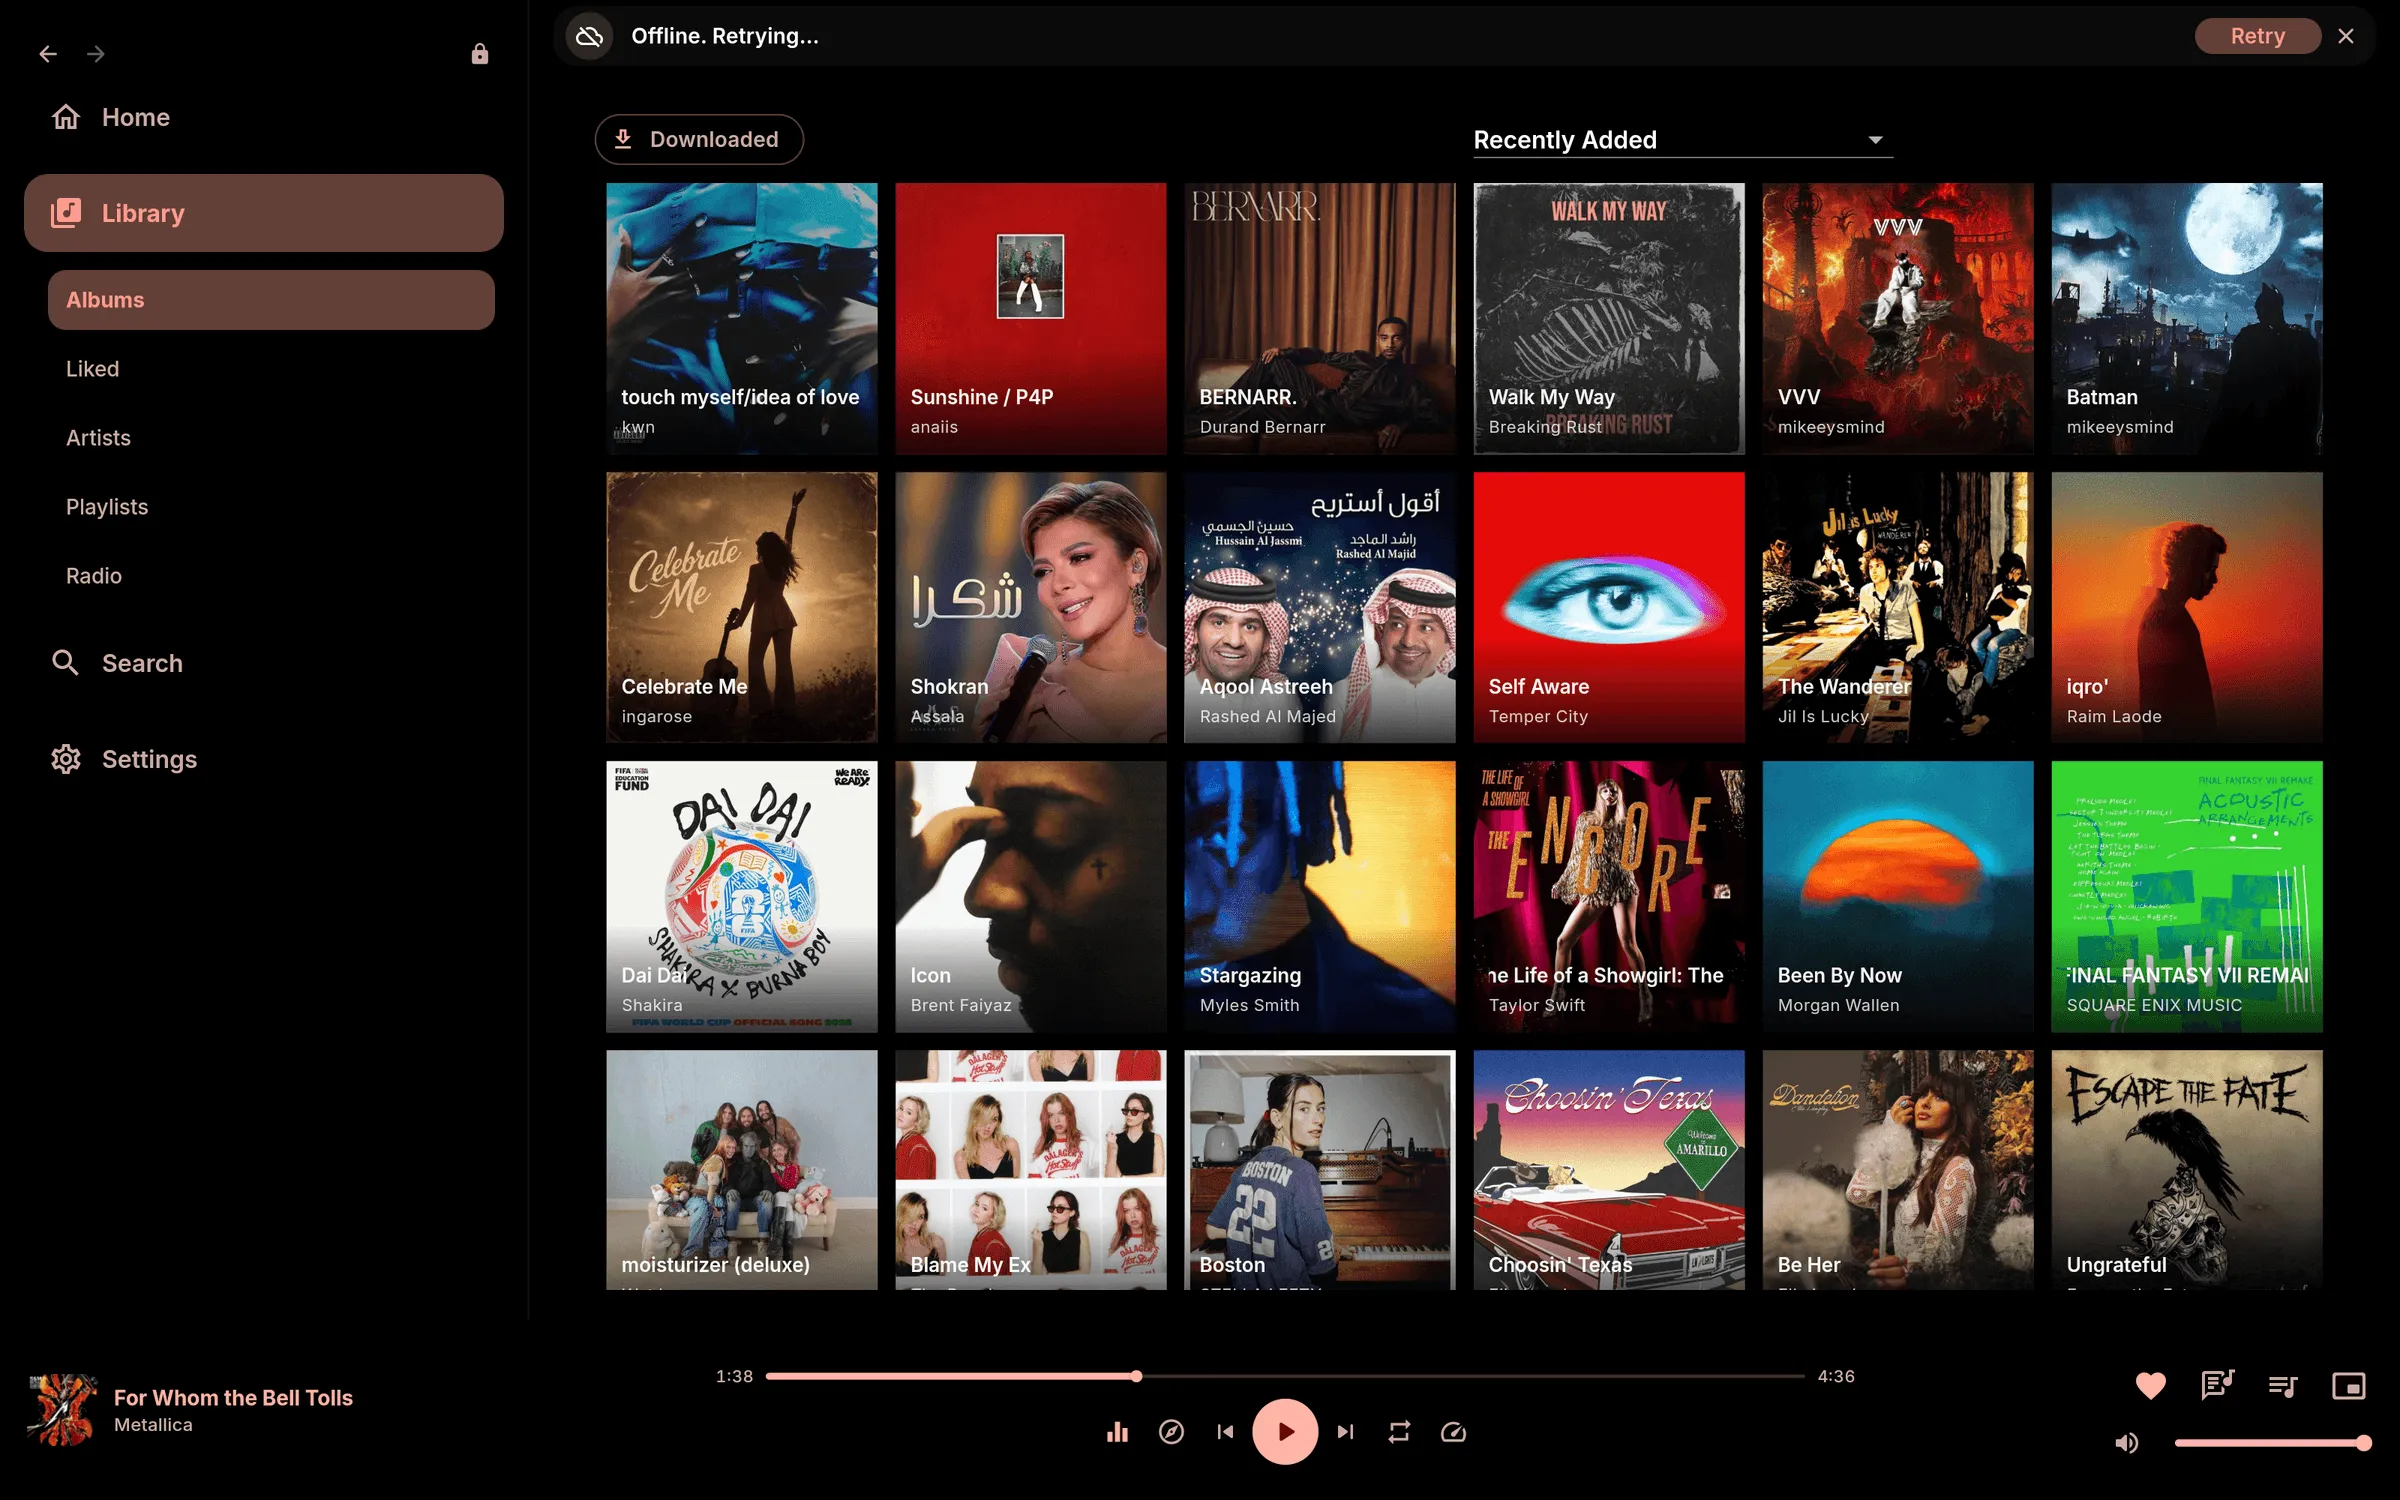The image size is (2400, 1500).
Task: Go forward with the right arrow
Action: [x=96, y=54]
